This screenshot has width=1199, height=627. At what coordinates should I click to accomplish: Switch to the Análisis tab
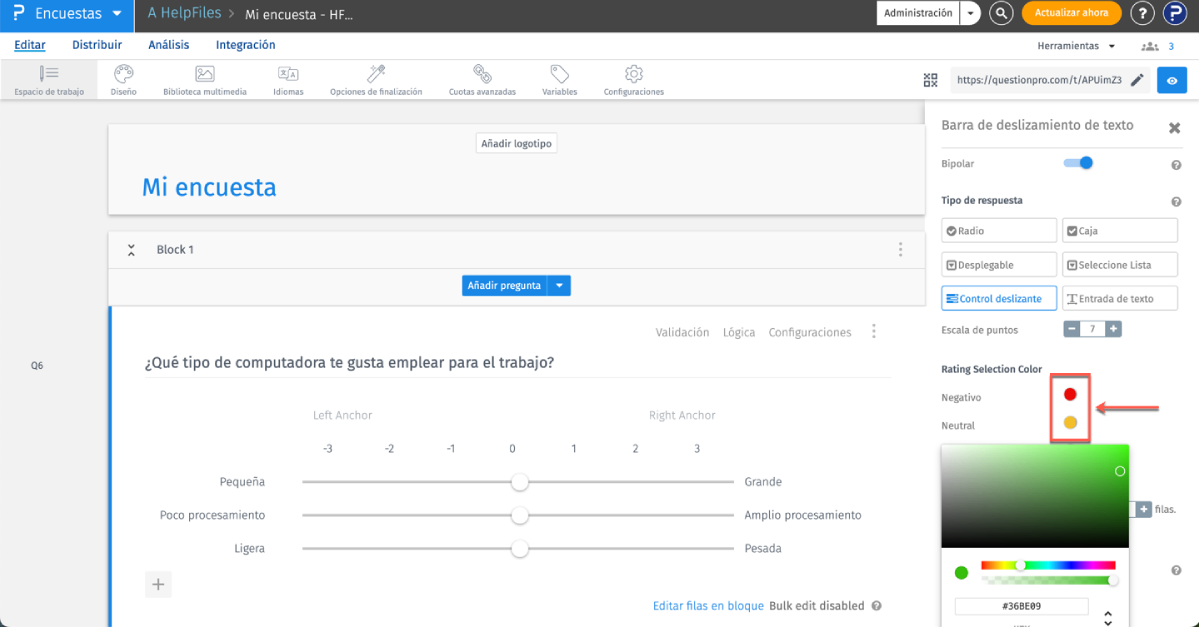point(168,45)
